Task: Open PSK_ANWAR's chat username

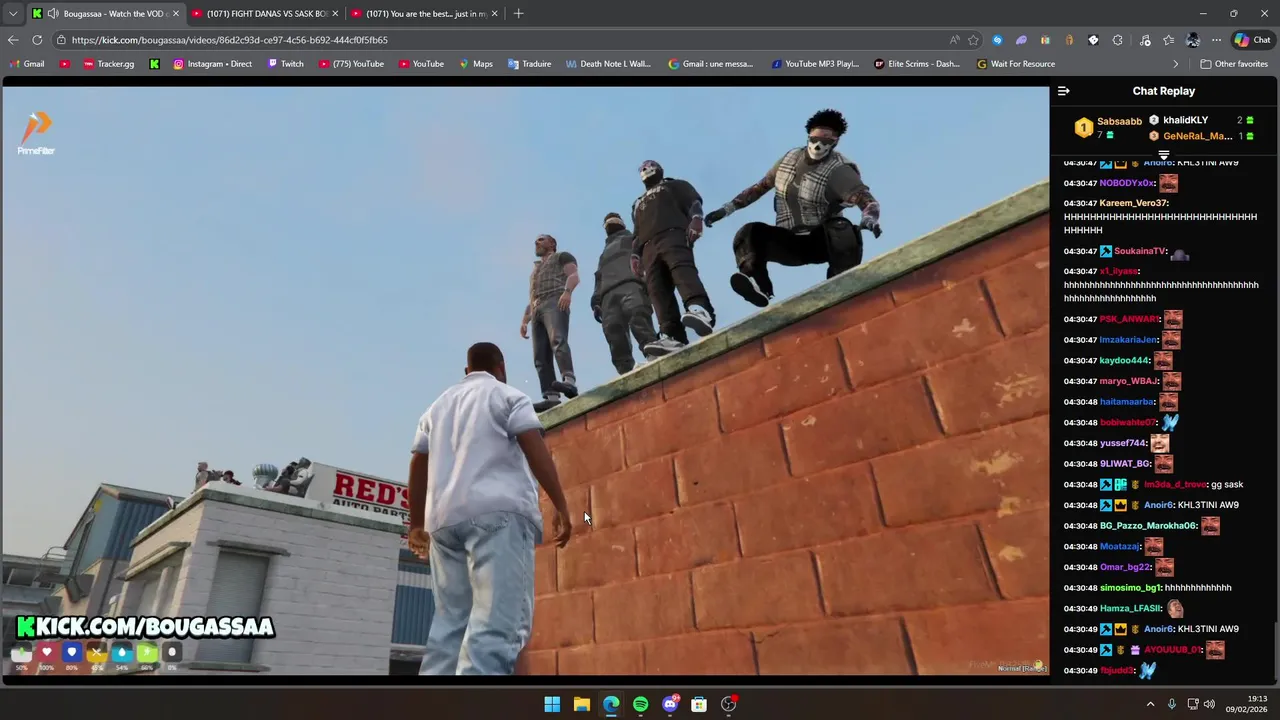Action: (1128, 319)
